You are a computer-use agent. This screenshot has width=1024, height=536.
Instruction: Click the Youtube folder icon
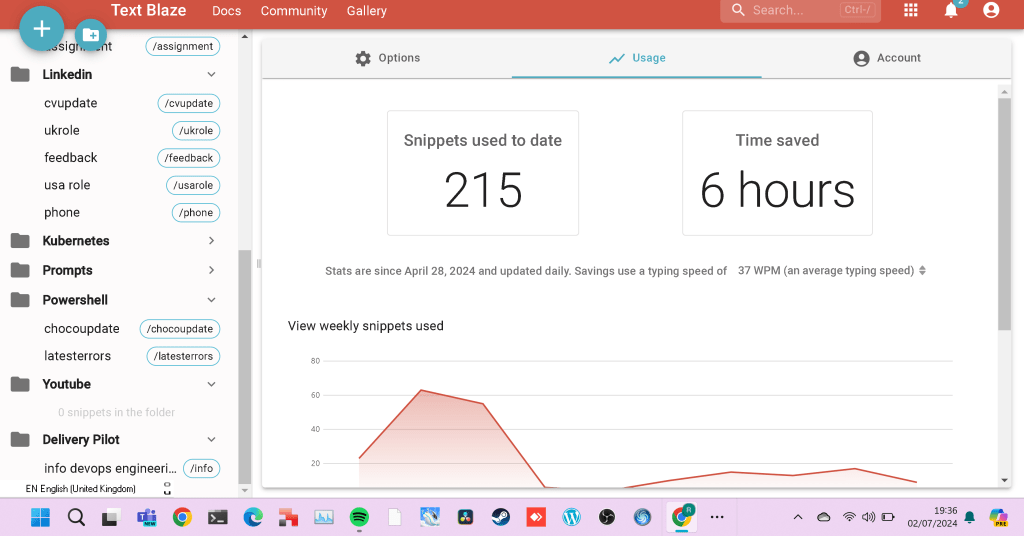[x=20, y=384]
